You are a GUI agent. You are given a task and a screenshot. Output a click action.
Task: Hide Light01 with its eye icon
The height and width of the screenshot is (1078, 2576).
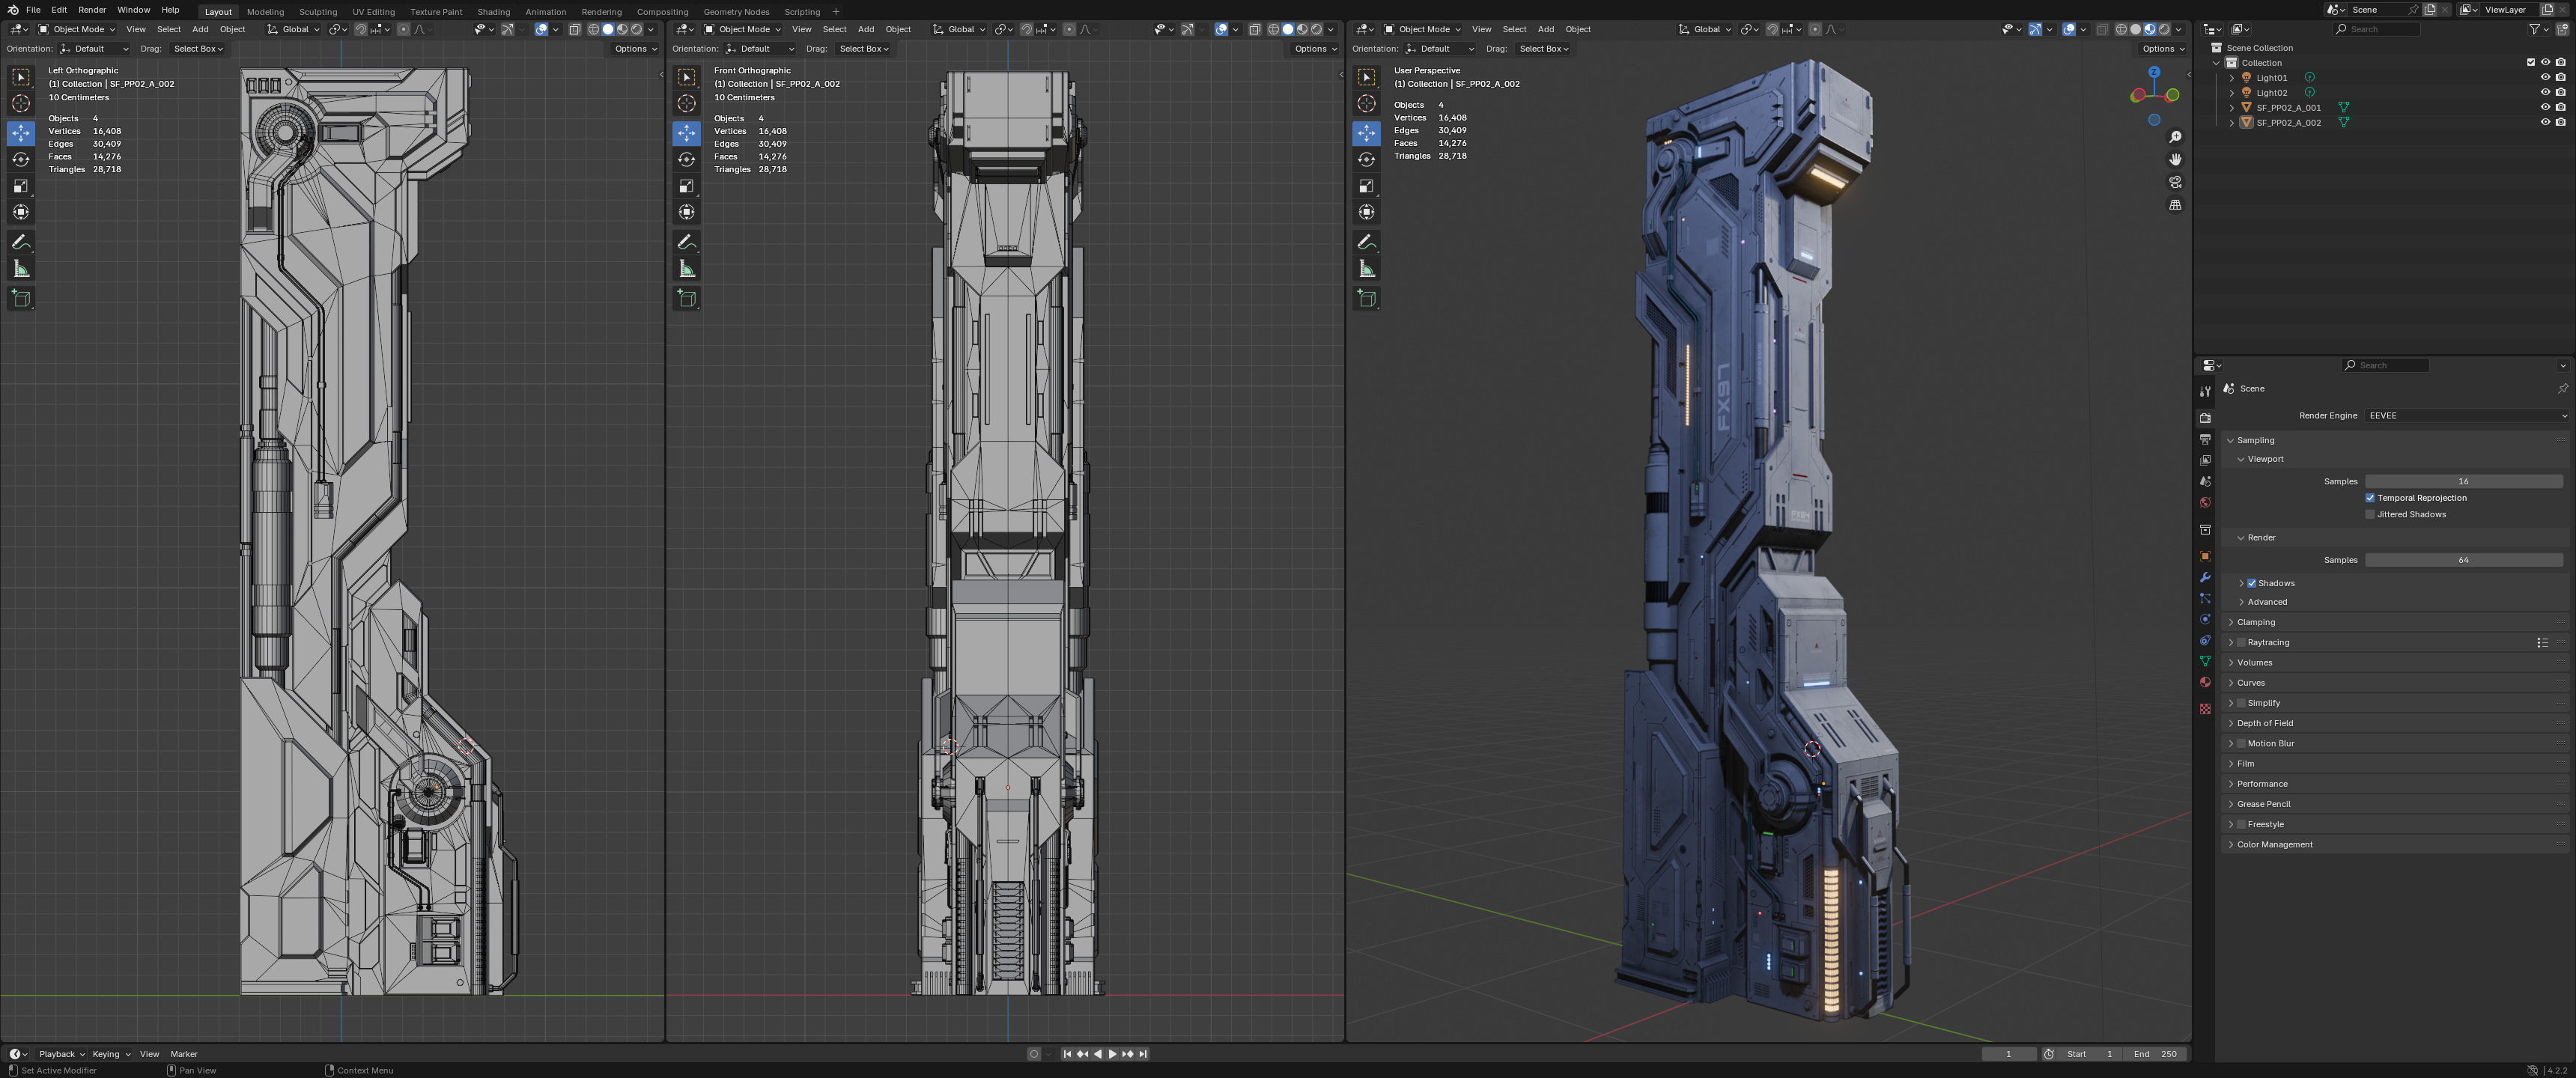point(2545,77)
